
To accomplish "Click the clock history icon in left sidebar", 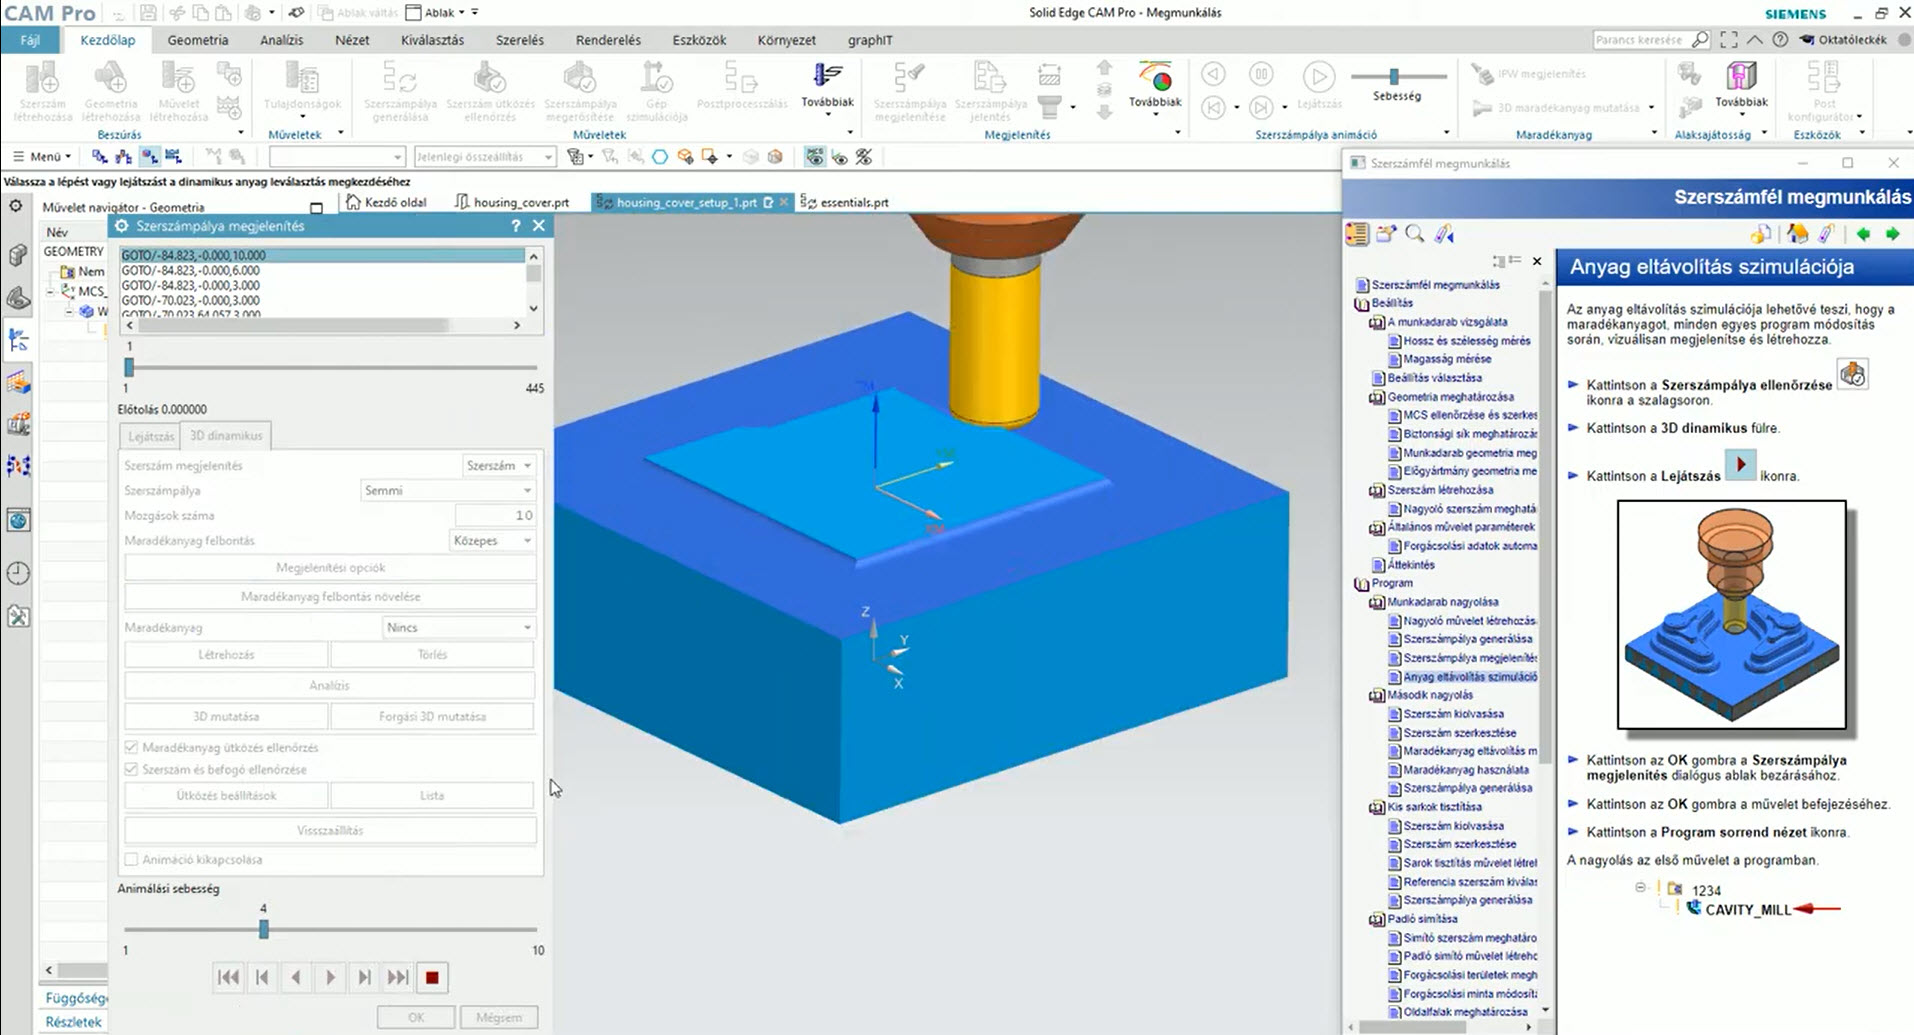I will 18,573.
